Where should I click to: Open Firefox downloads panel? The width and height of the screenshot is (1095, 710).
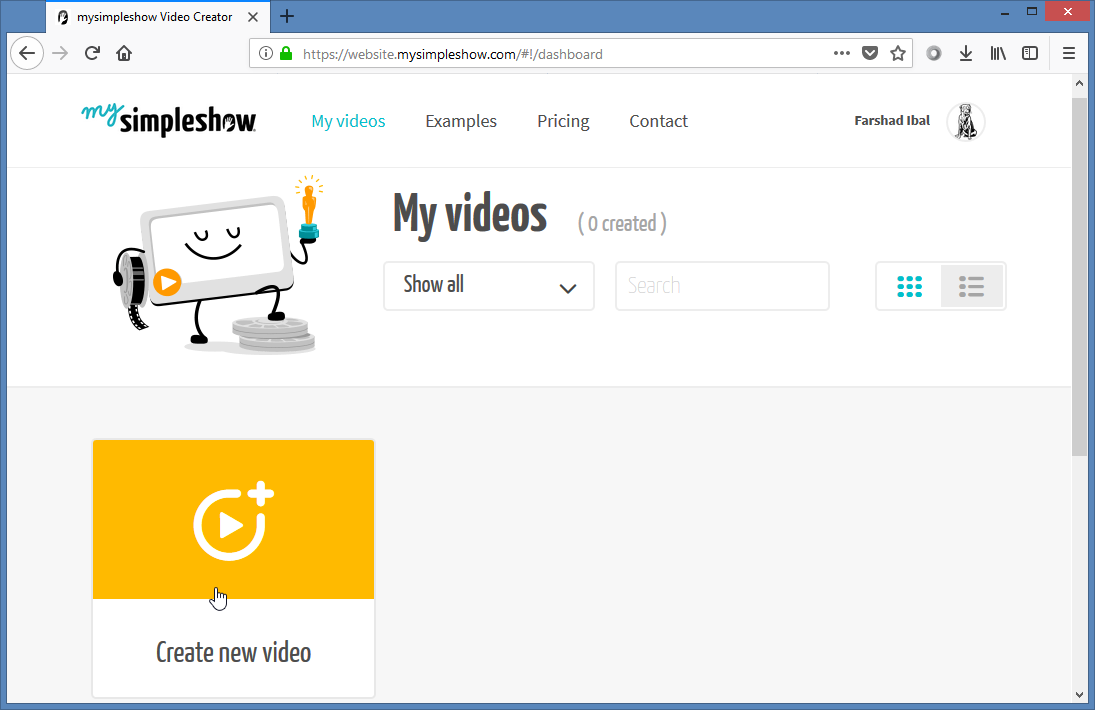965,53
